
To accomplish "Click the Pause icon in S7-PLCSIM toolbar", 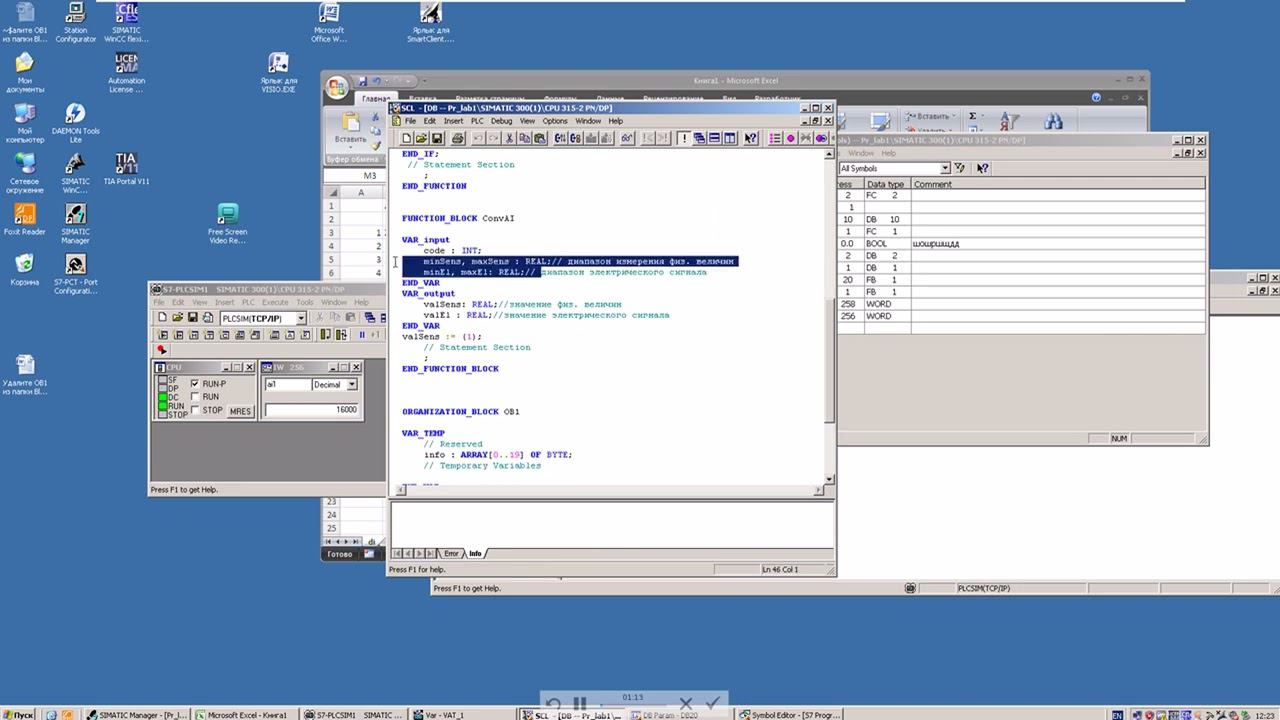I will (x=362, y=335).
